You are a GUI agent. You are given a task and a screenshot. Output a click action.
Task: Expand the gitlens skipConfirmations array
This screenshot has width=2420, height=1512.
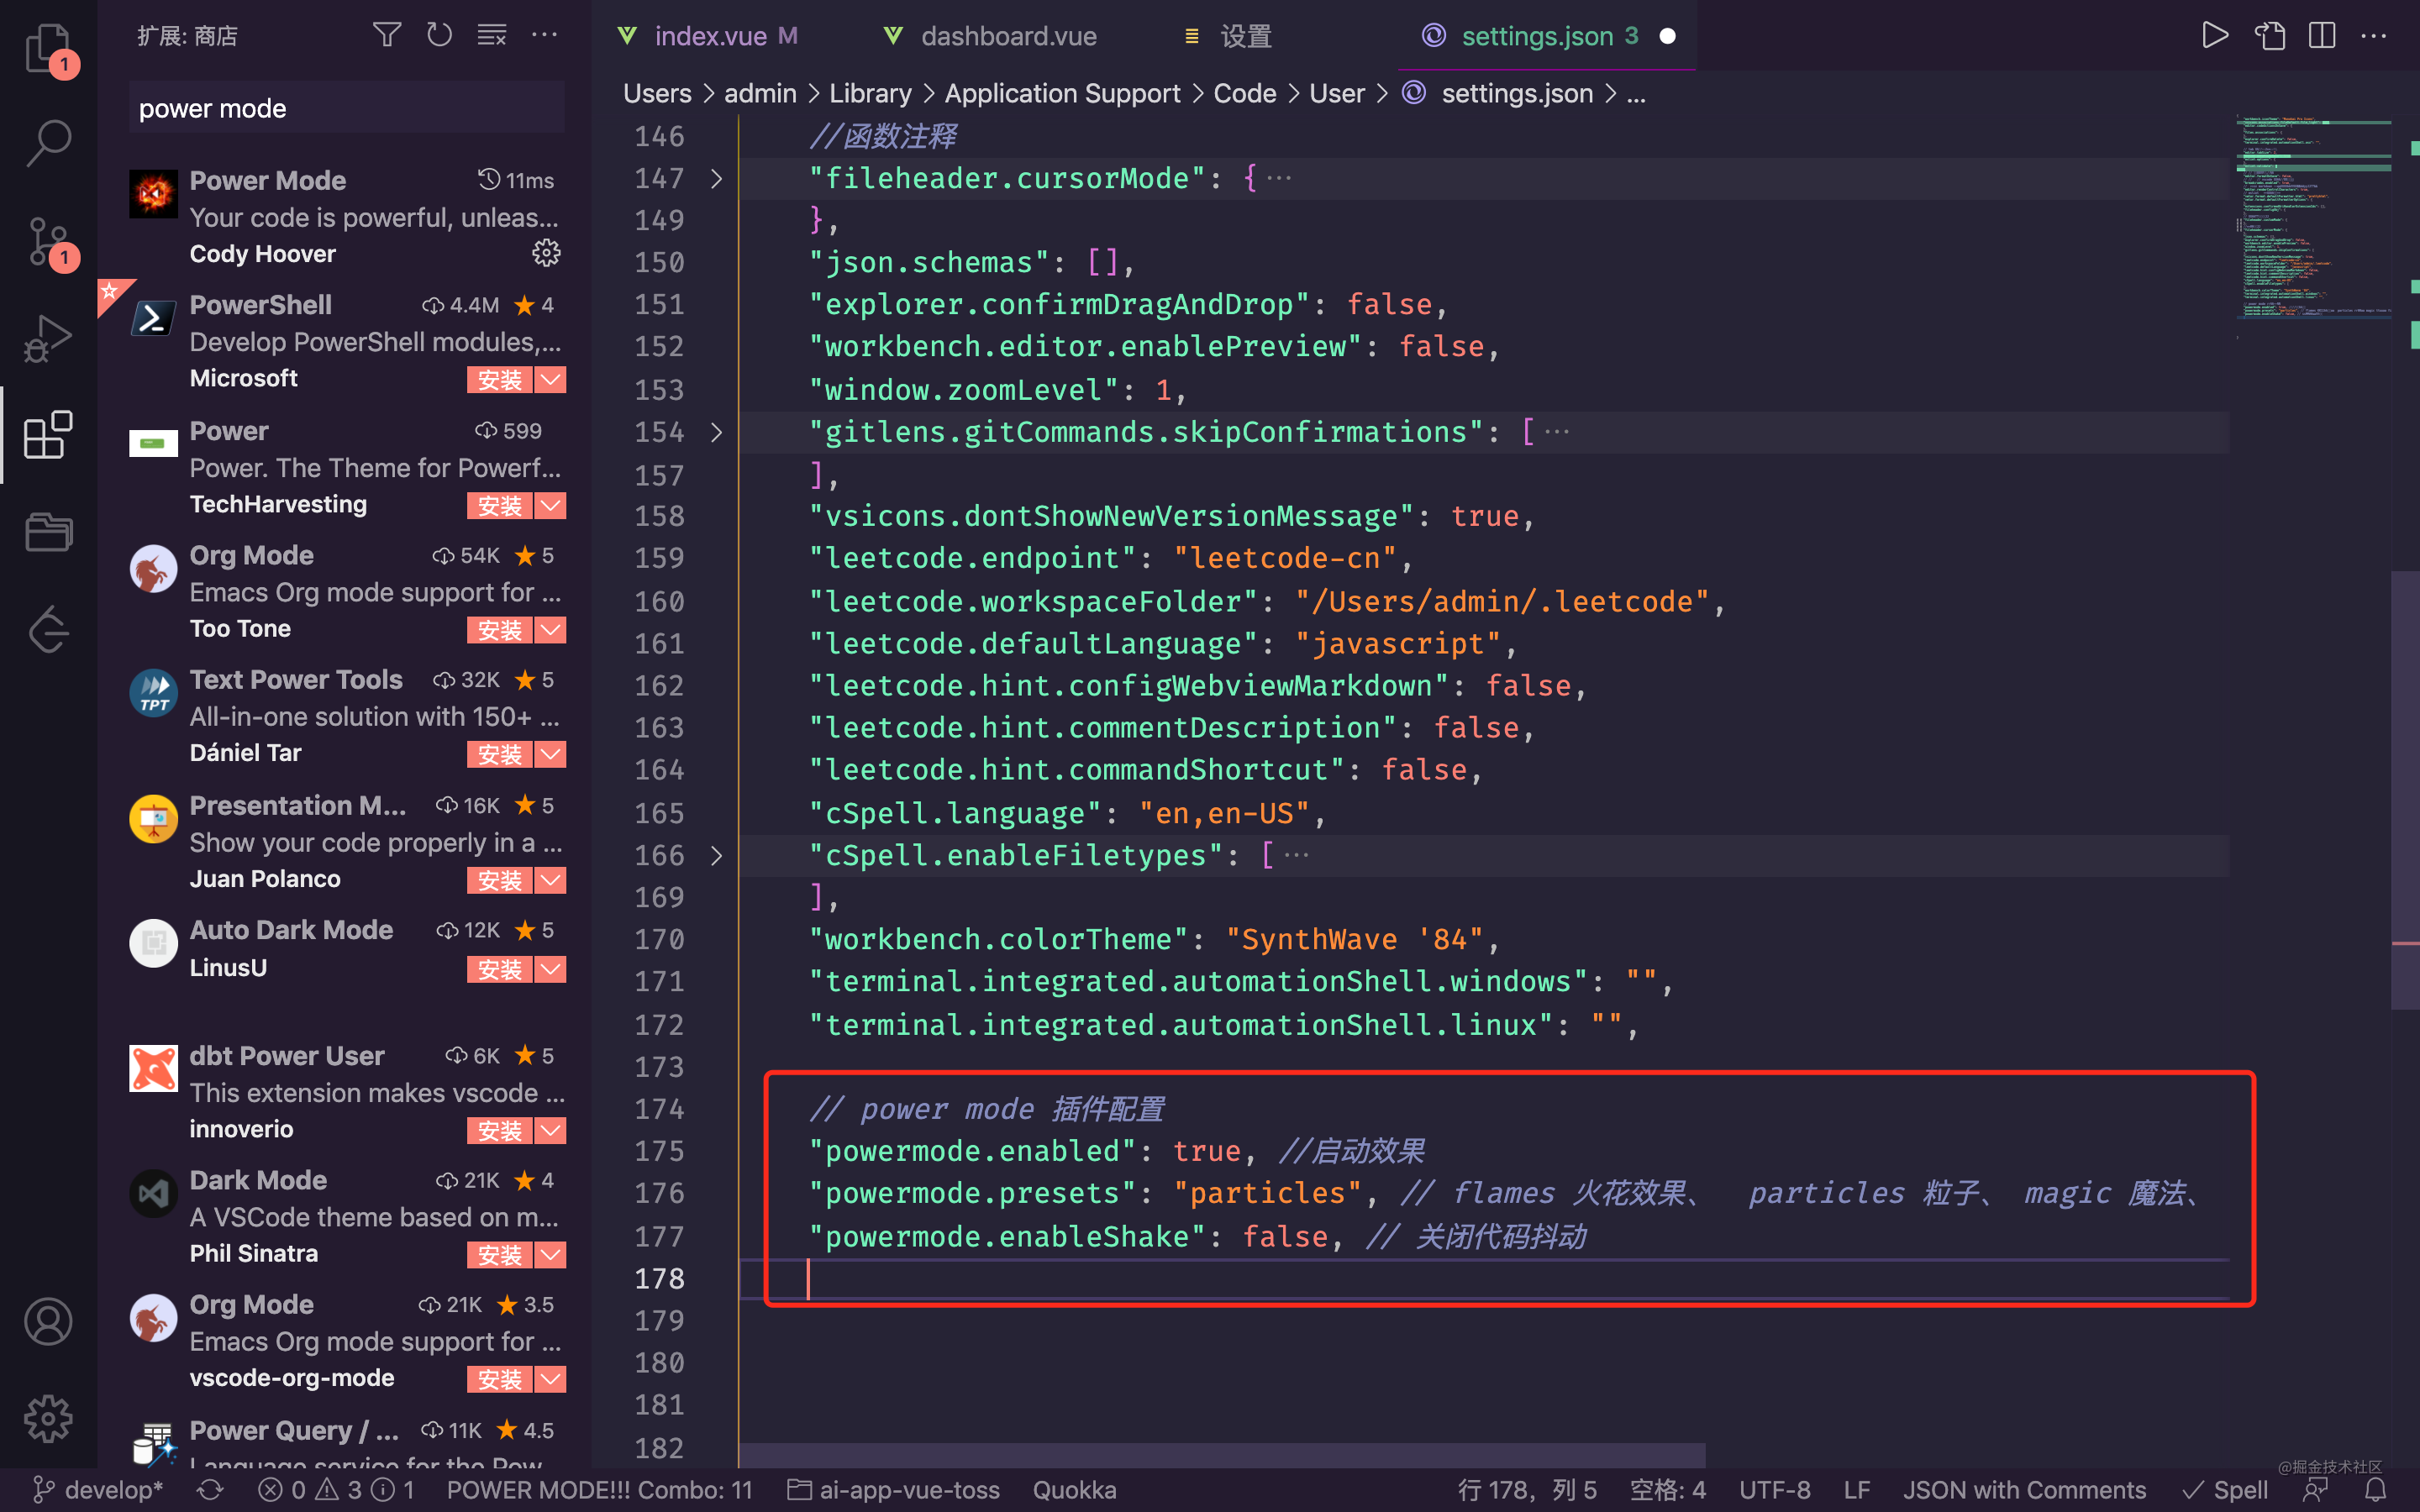point(716,431)
